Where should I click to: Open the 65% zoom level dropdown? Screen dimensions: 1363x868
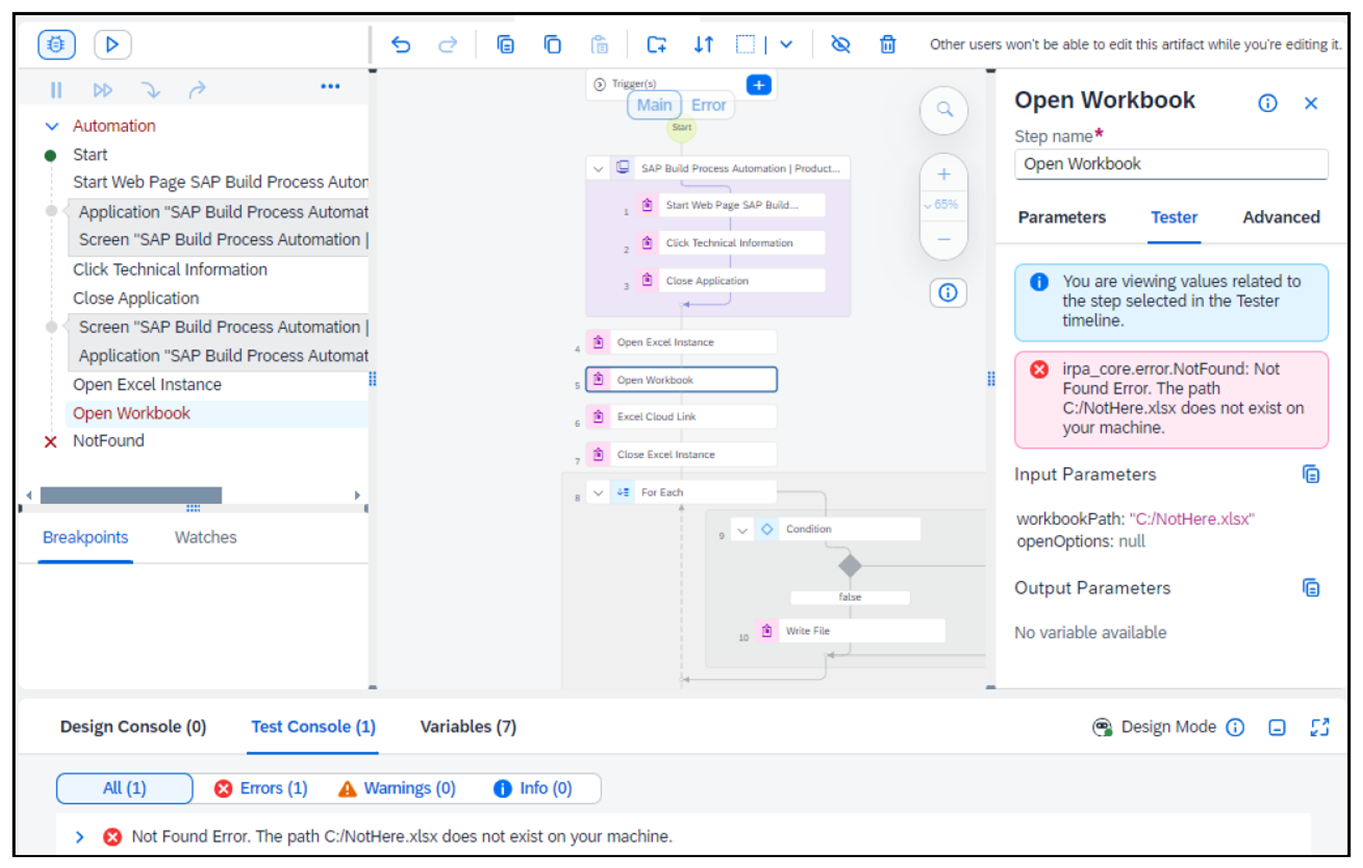(x=942, y=205)
